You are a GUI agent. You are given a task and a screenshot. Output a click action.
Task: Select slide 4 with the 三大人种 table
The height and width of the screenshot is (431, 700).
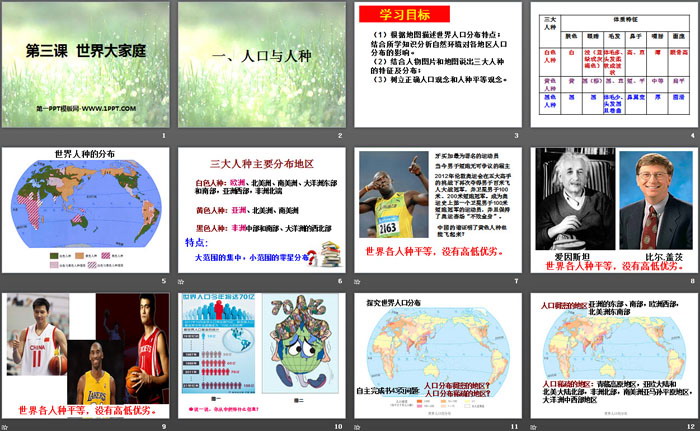(x=614, y=65)
